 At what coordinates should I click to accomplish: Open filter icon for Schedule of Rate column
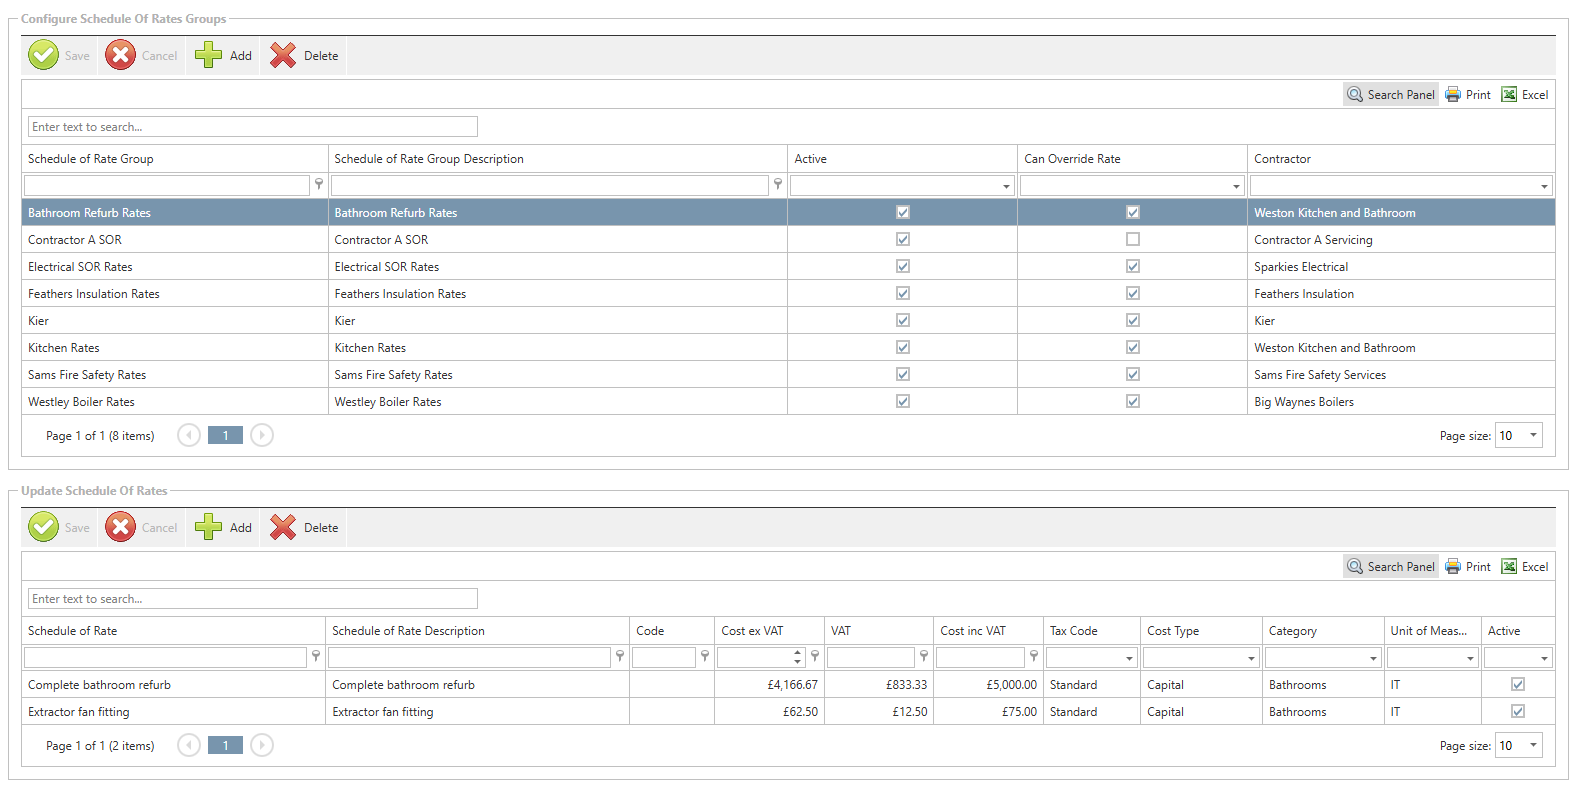coord(316,657)
